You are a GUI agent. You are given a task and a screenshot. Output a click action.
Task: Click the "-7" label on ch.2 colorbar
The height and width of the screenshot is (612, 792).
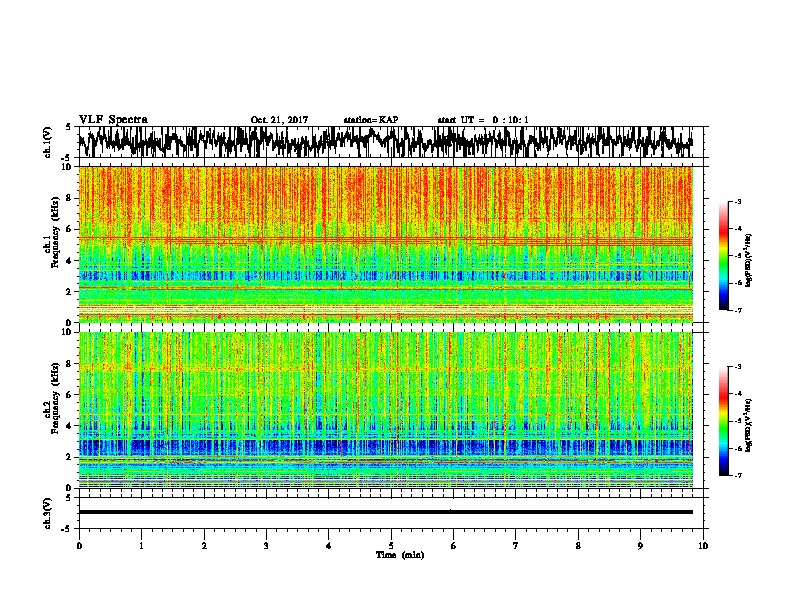(738, 476)
